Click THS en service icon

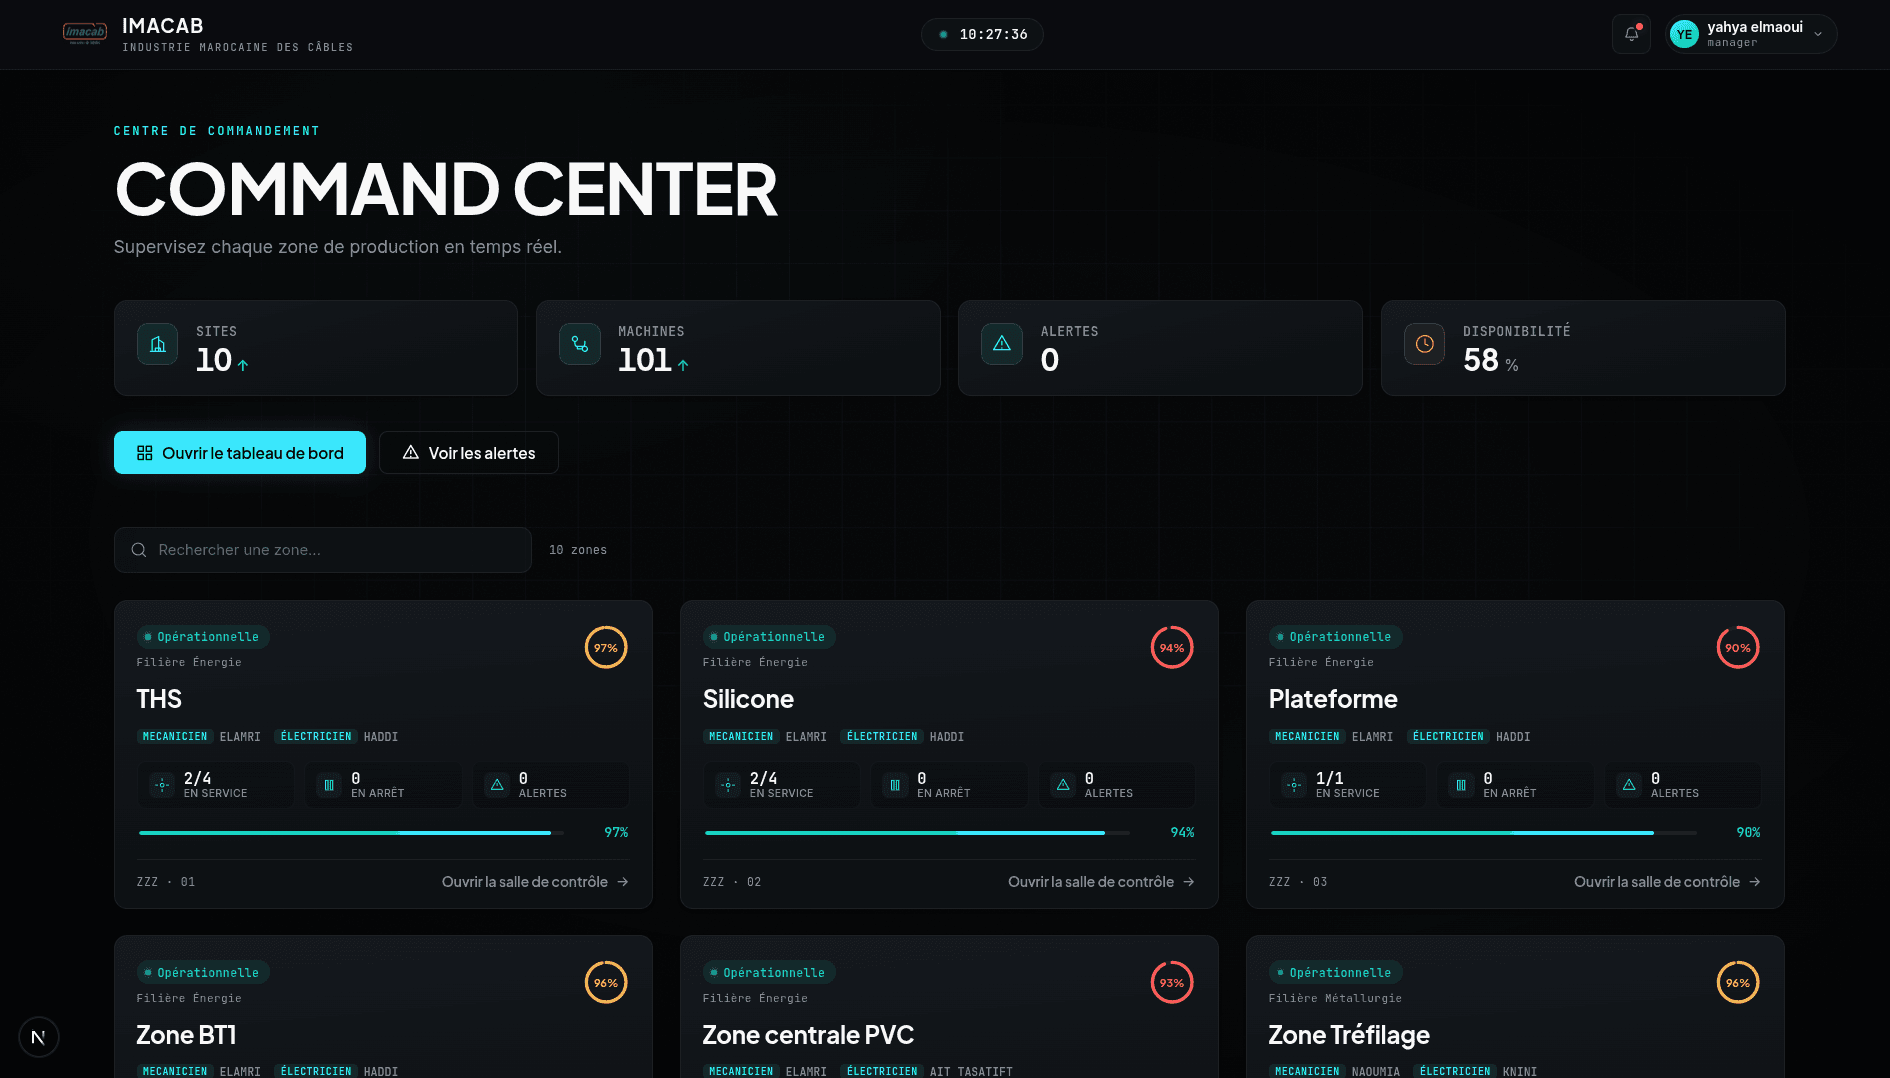pos(162,785)
